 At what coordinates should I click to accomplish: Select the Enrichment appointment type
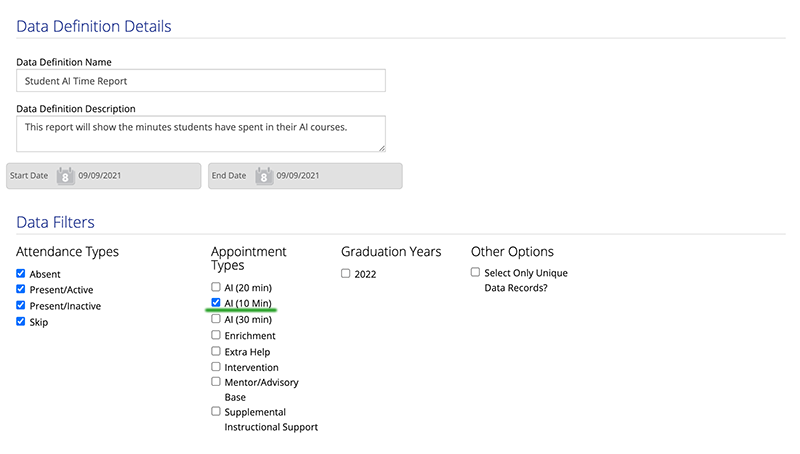click(216, 335)
